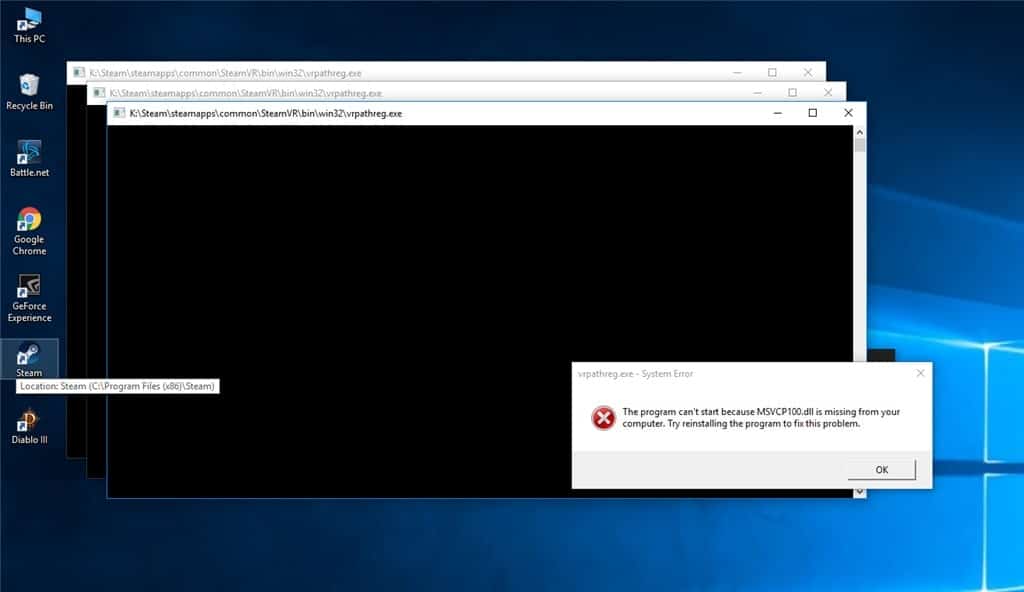
Task: Maximize the front vrpathreg.exe console window
Action: tap(812, 113)
